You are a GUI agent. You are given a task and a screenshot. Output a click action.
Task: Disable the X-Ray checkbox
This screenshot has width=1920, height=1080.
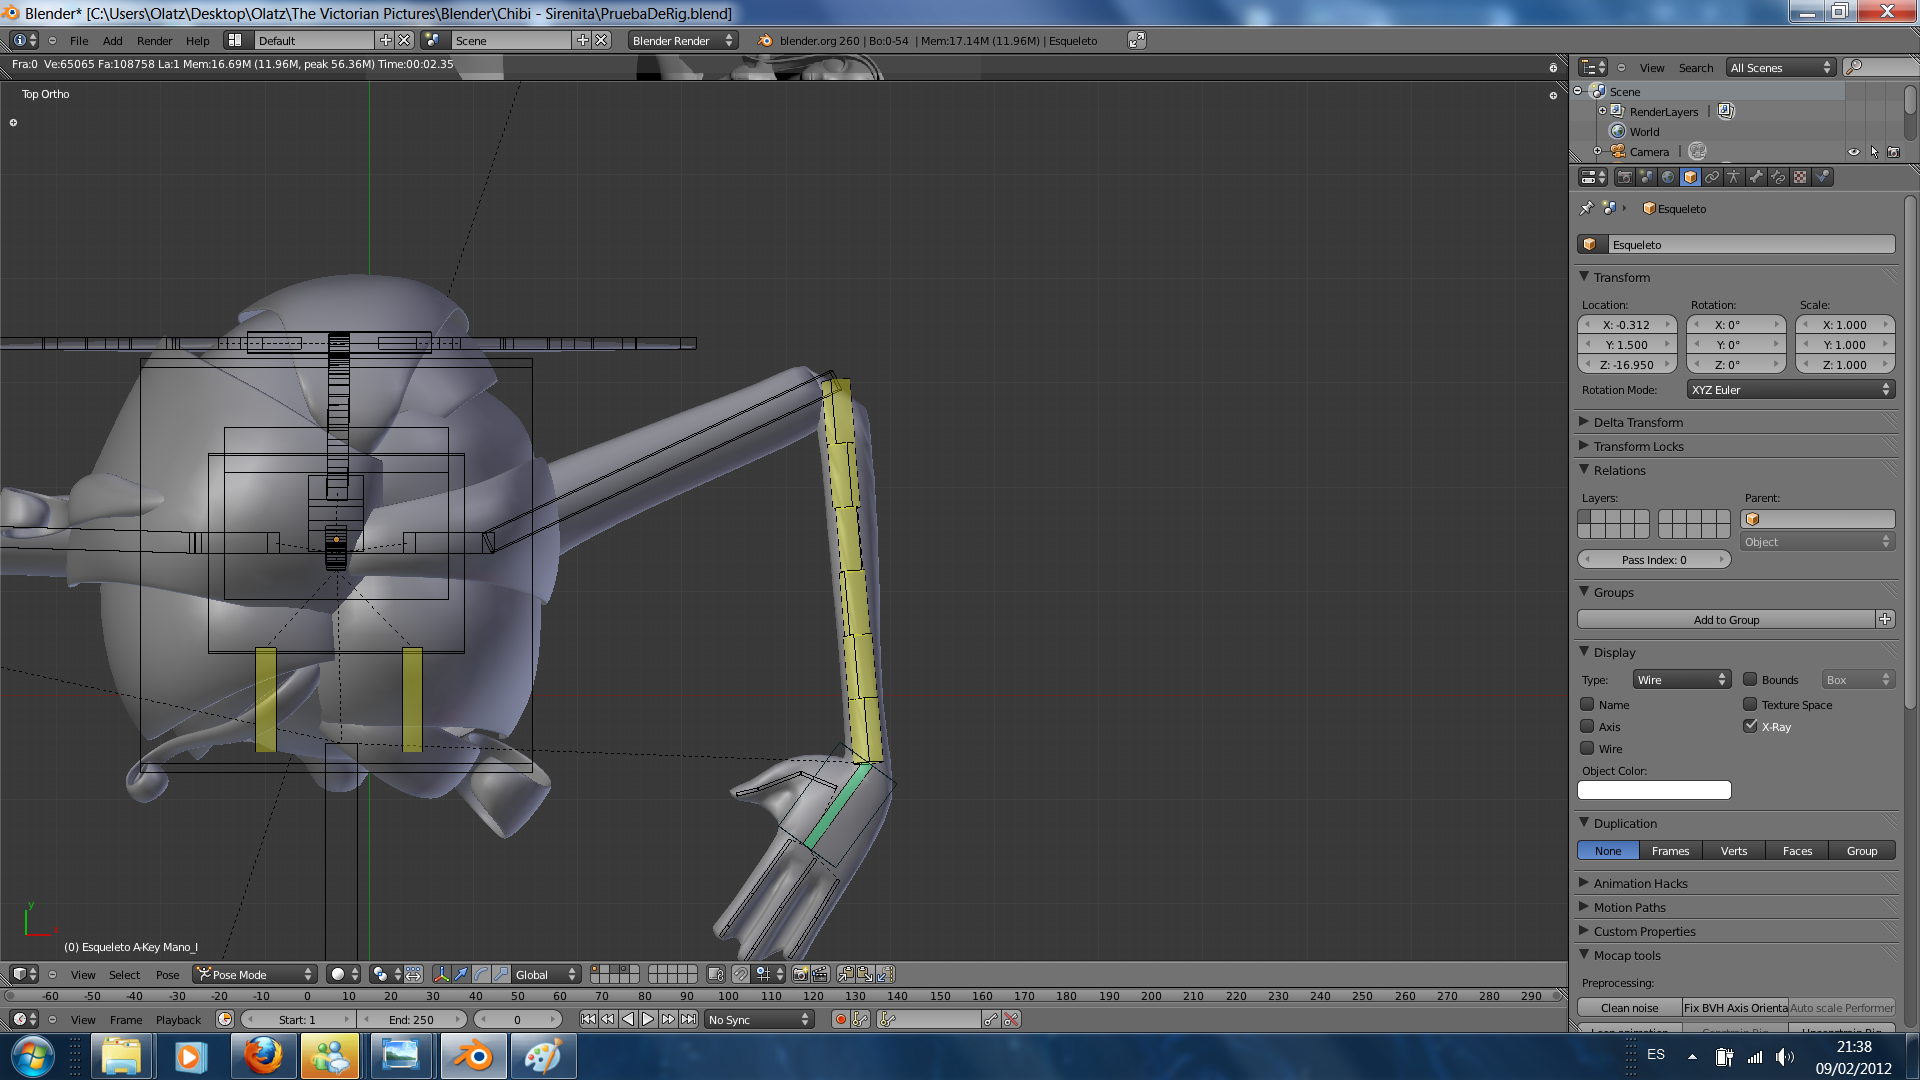[1750, 727]
